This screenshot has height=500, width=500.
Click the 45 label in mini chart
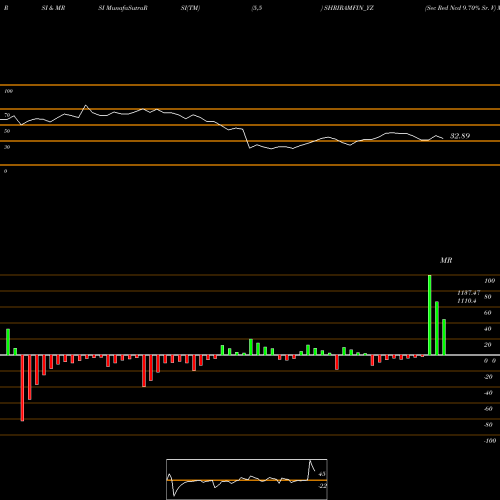[x=322, y=474]
